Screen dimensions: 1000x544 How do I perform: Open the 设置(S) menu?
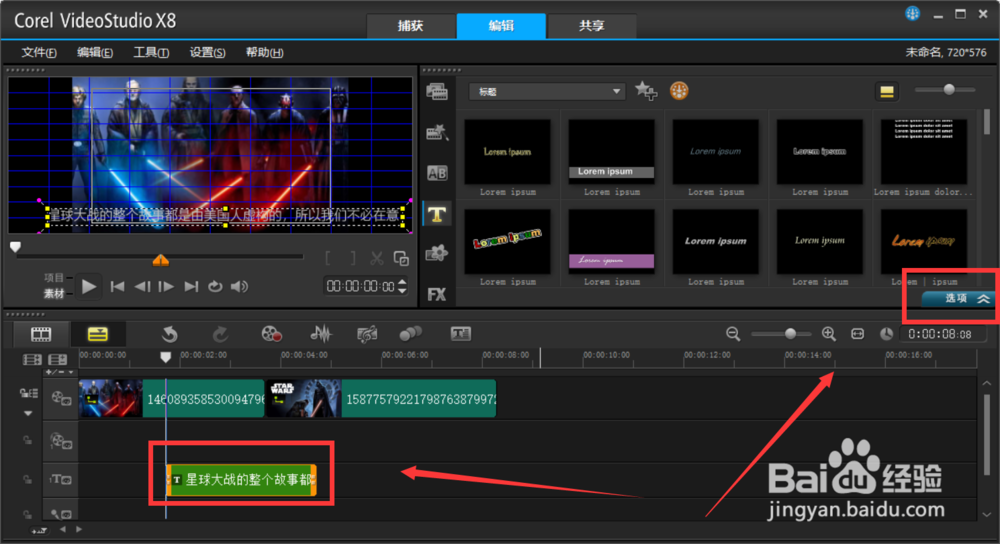click(x=207, y=52)
